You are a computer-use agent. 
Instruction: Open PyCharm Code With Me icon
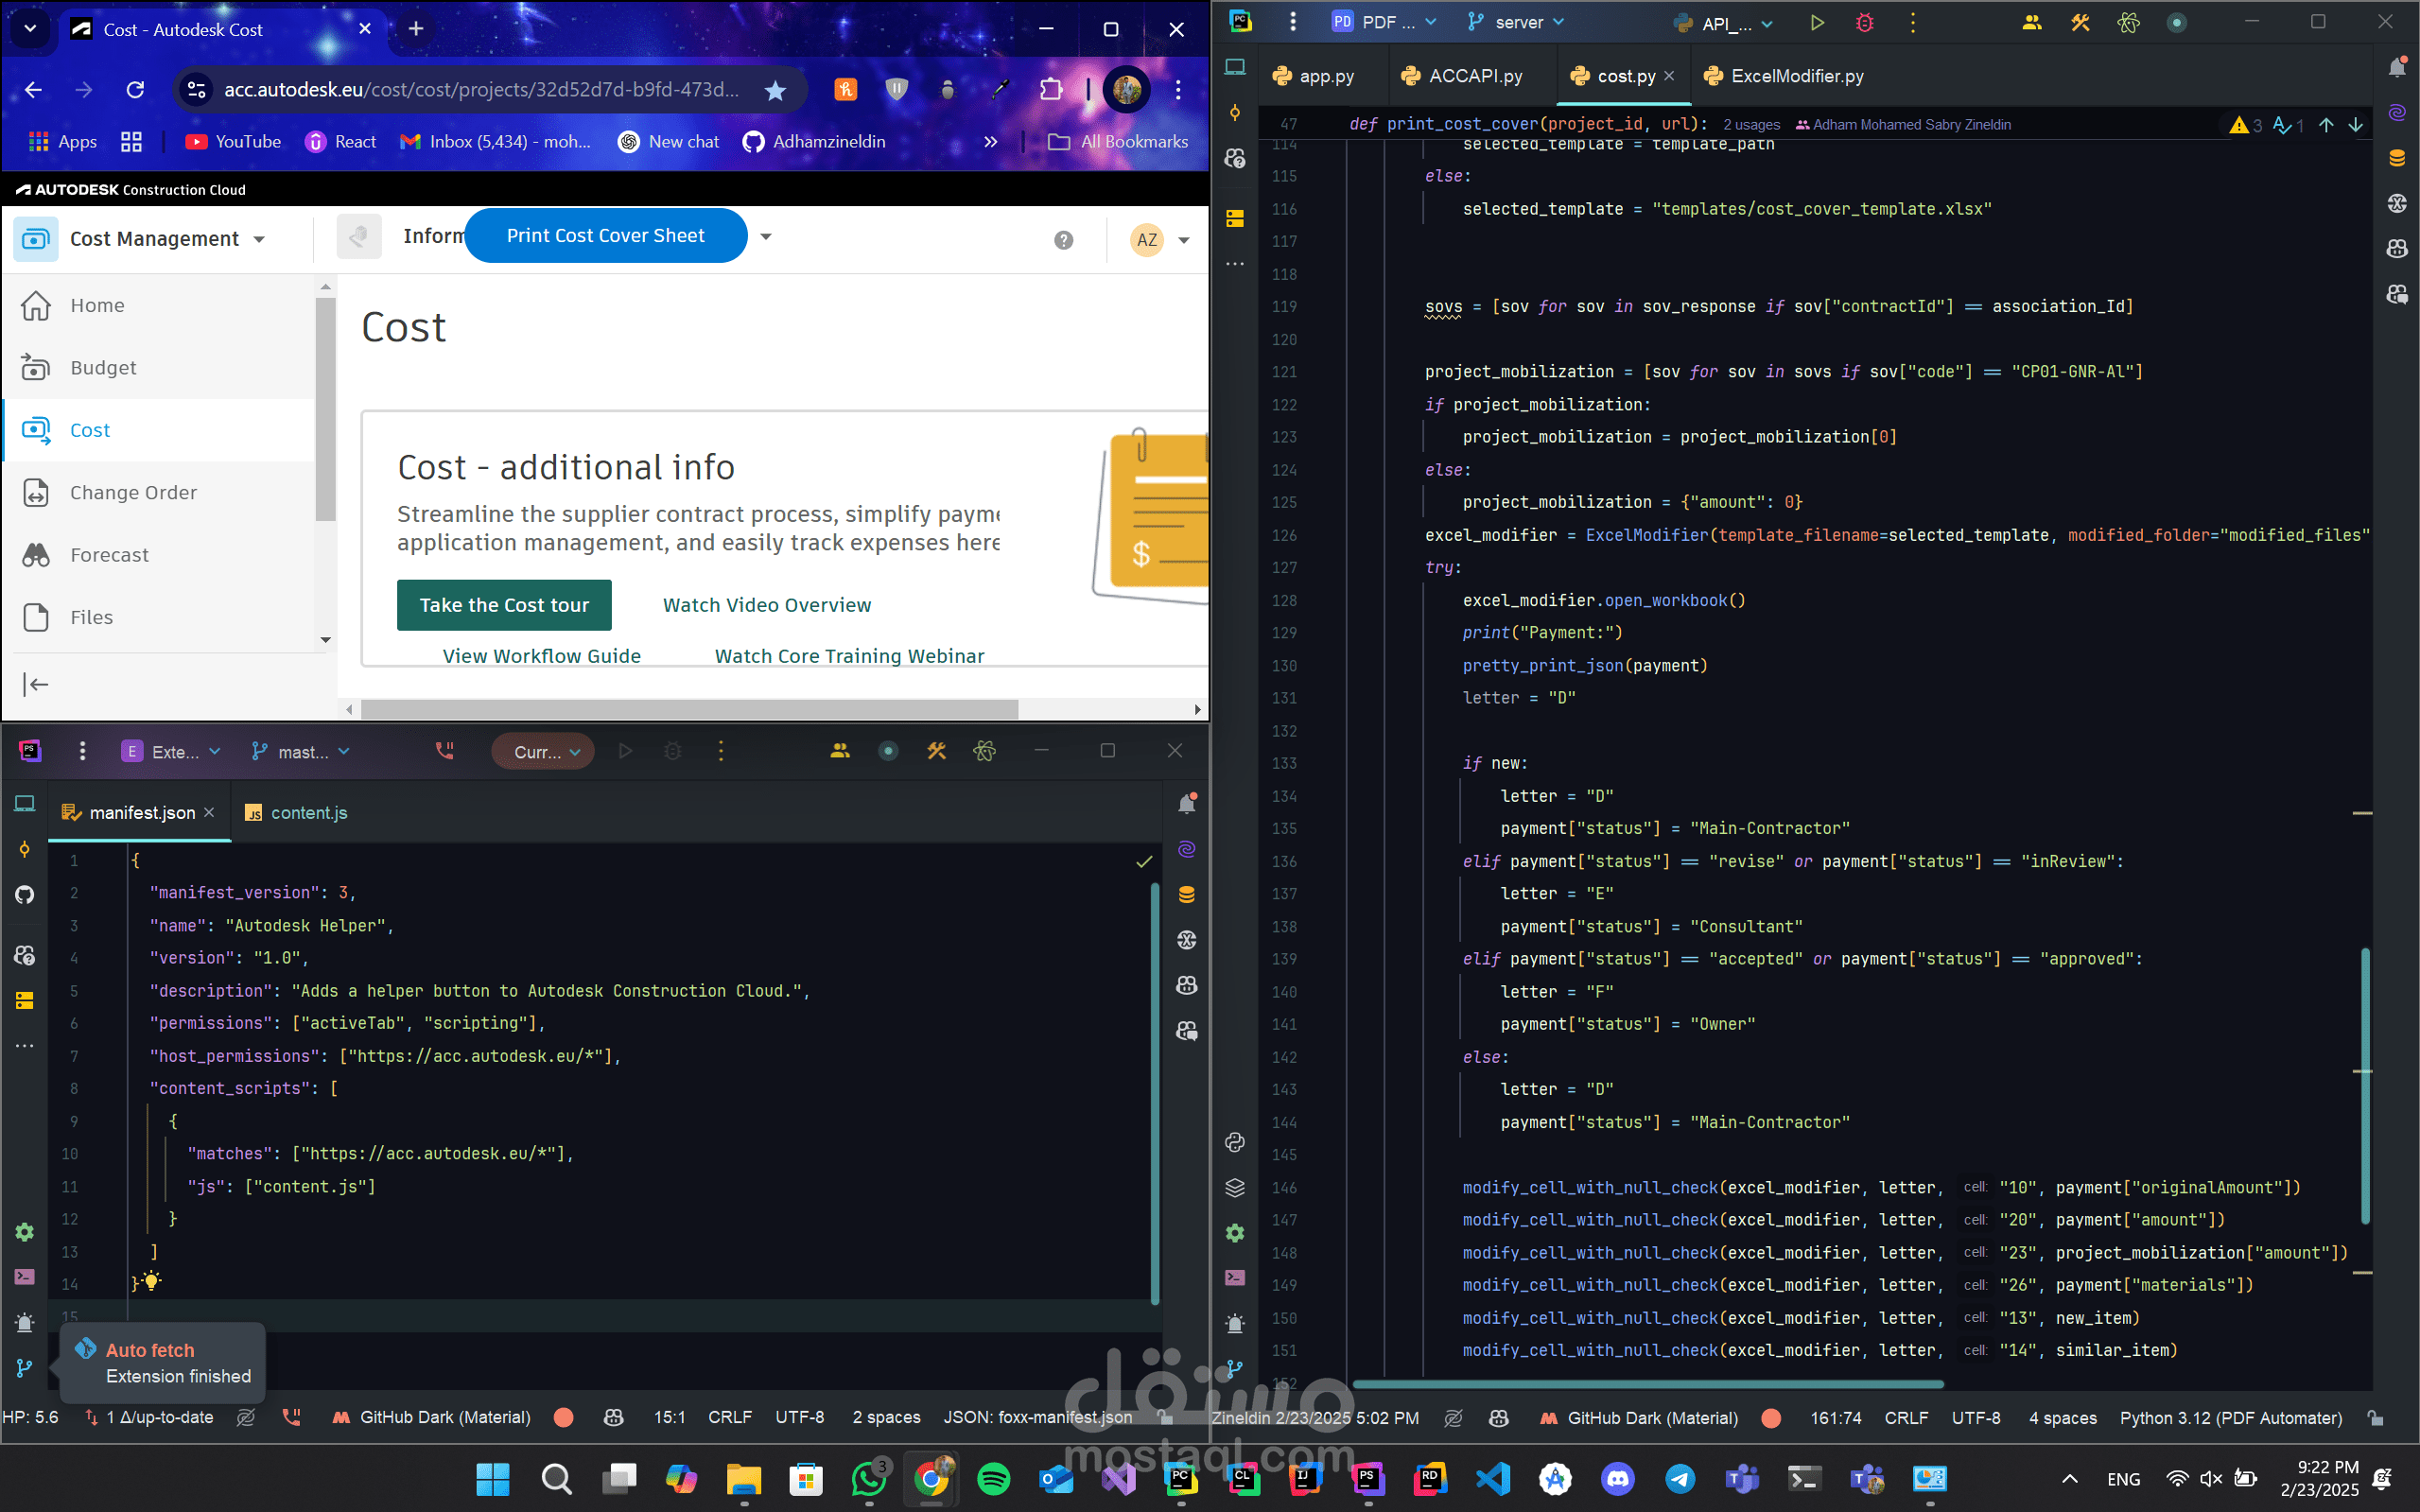tap(2032, 22)
